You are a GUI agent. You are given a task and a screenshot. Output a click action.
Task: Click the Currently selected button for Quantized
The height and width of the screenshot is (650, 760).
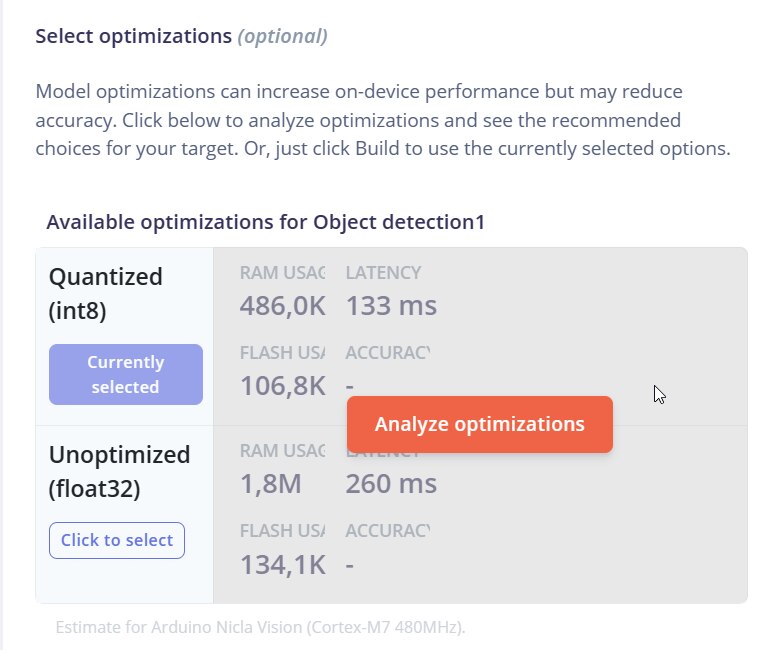tap(125, 374)
